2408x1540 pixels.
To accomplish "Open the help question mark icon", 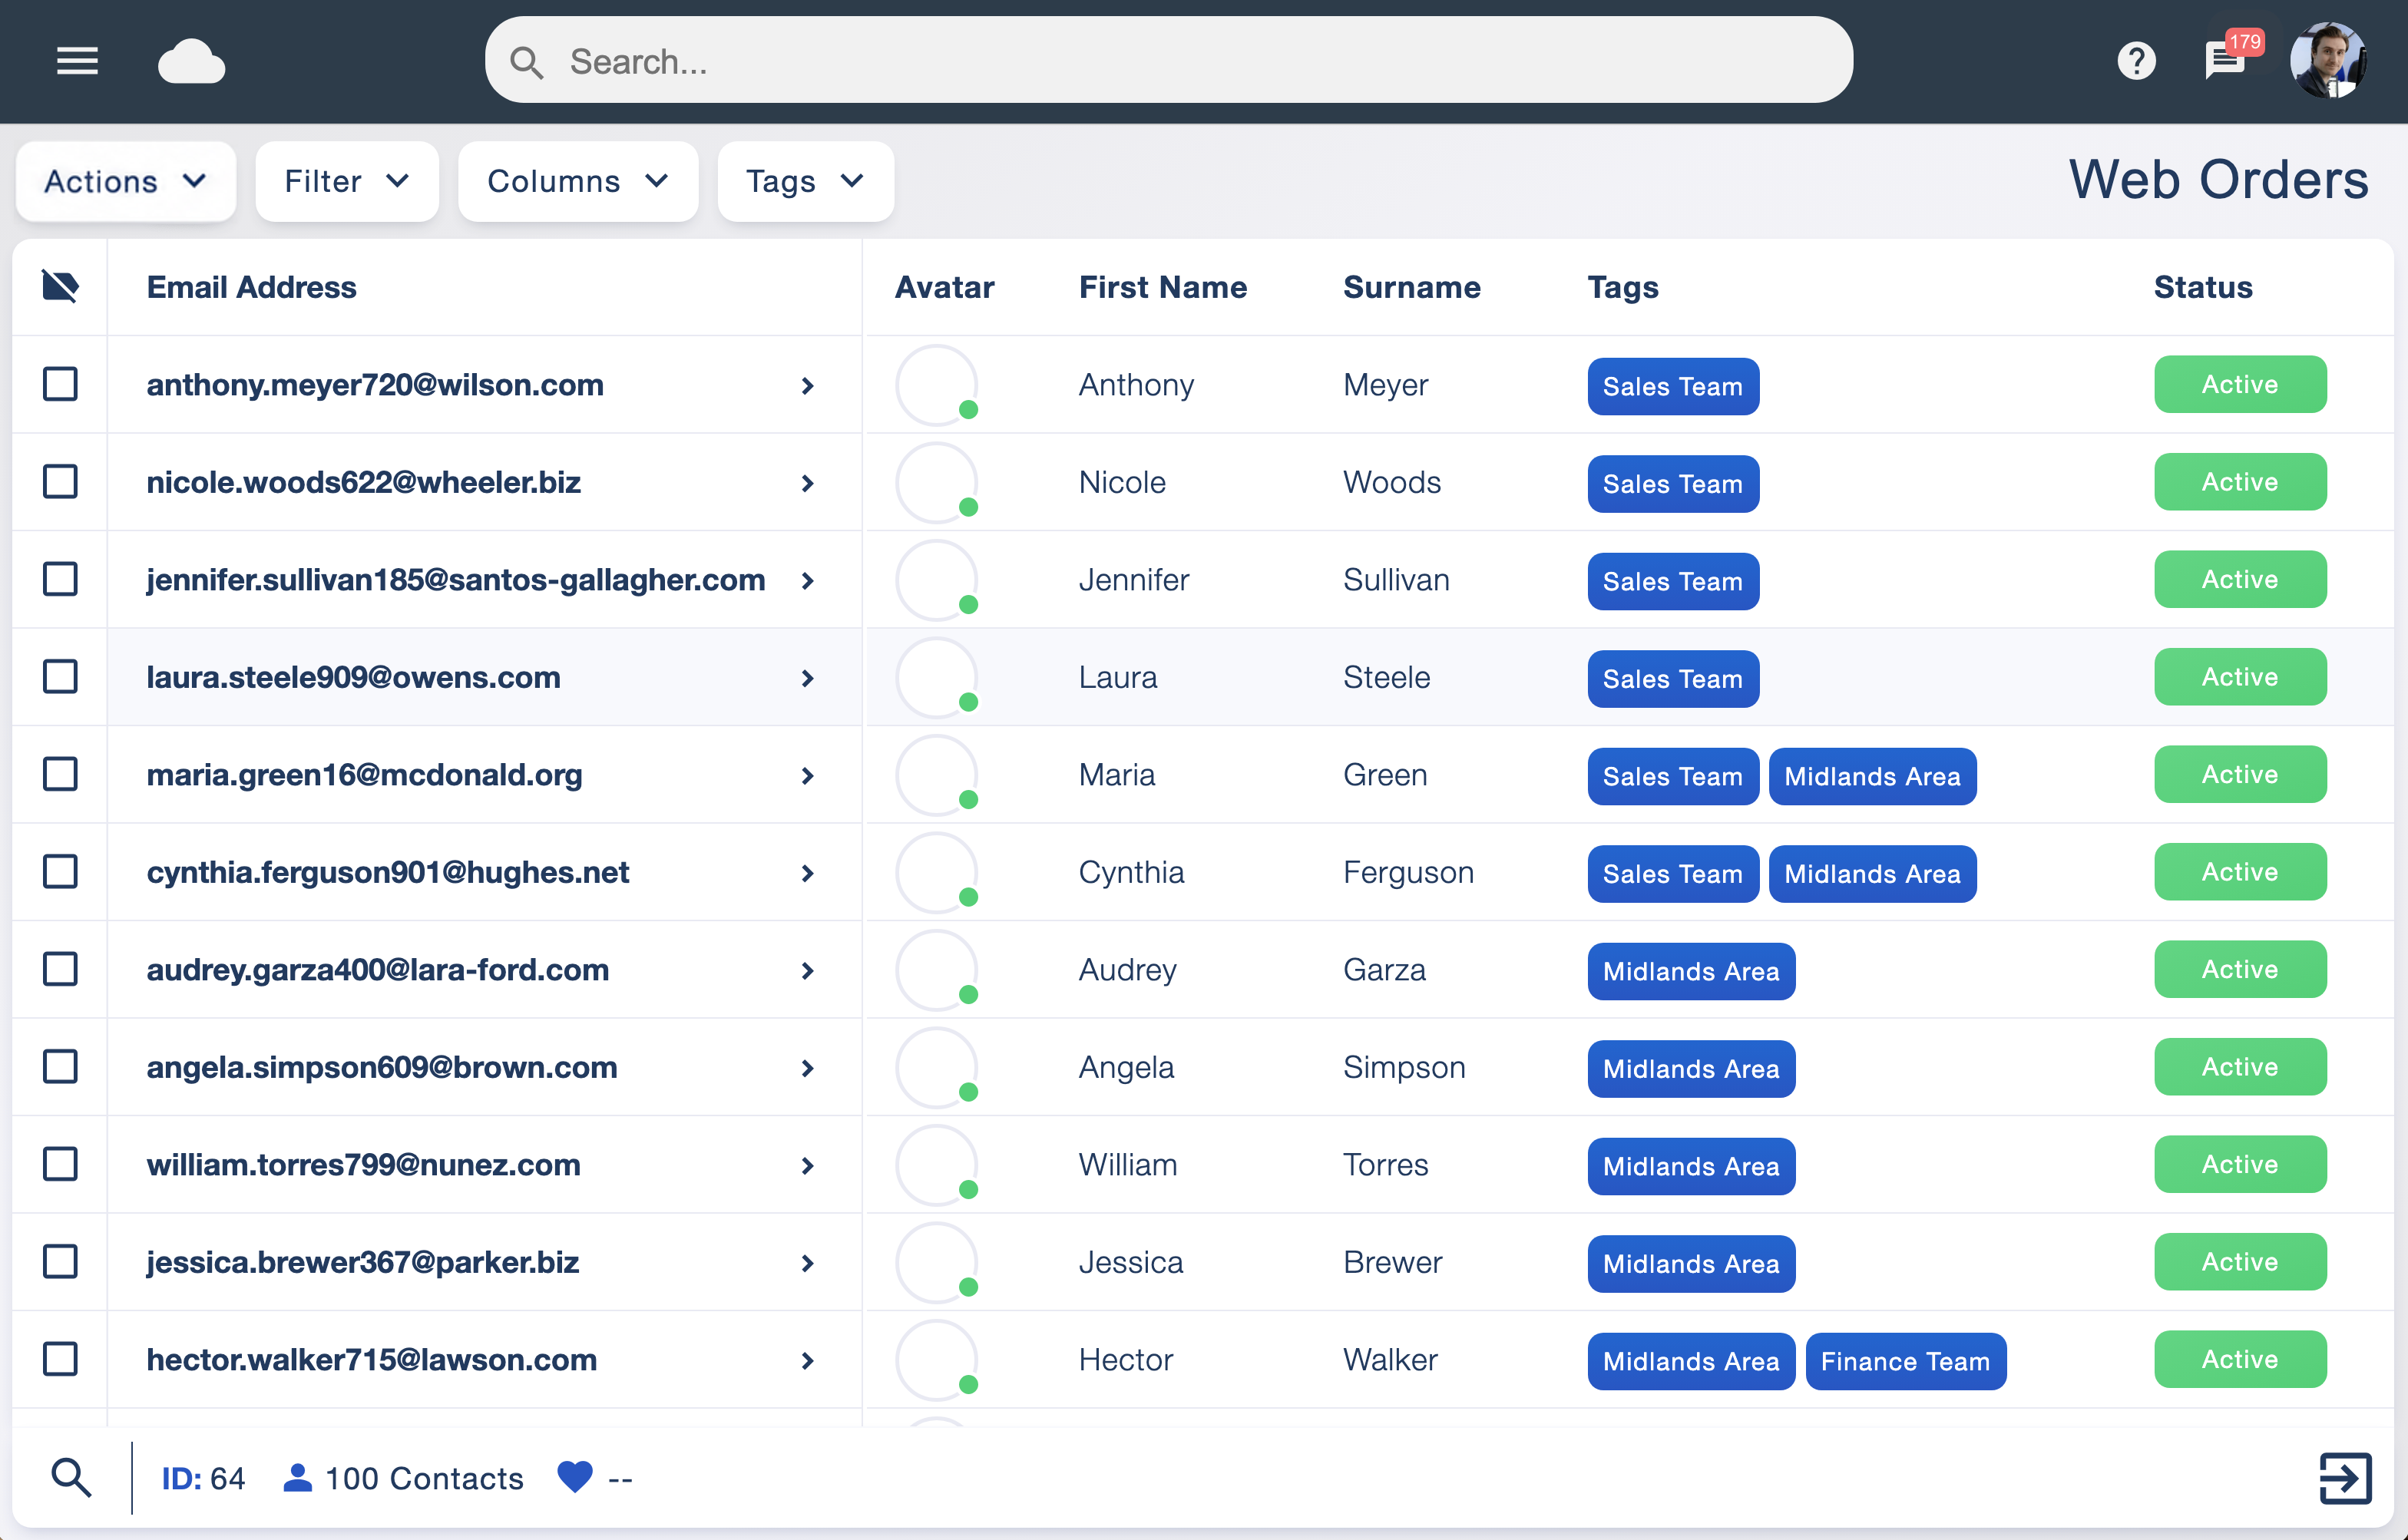I will tap(2136, 61).
